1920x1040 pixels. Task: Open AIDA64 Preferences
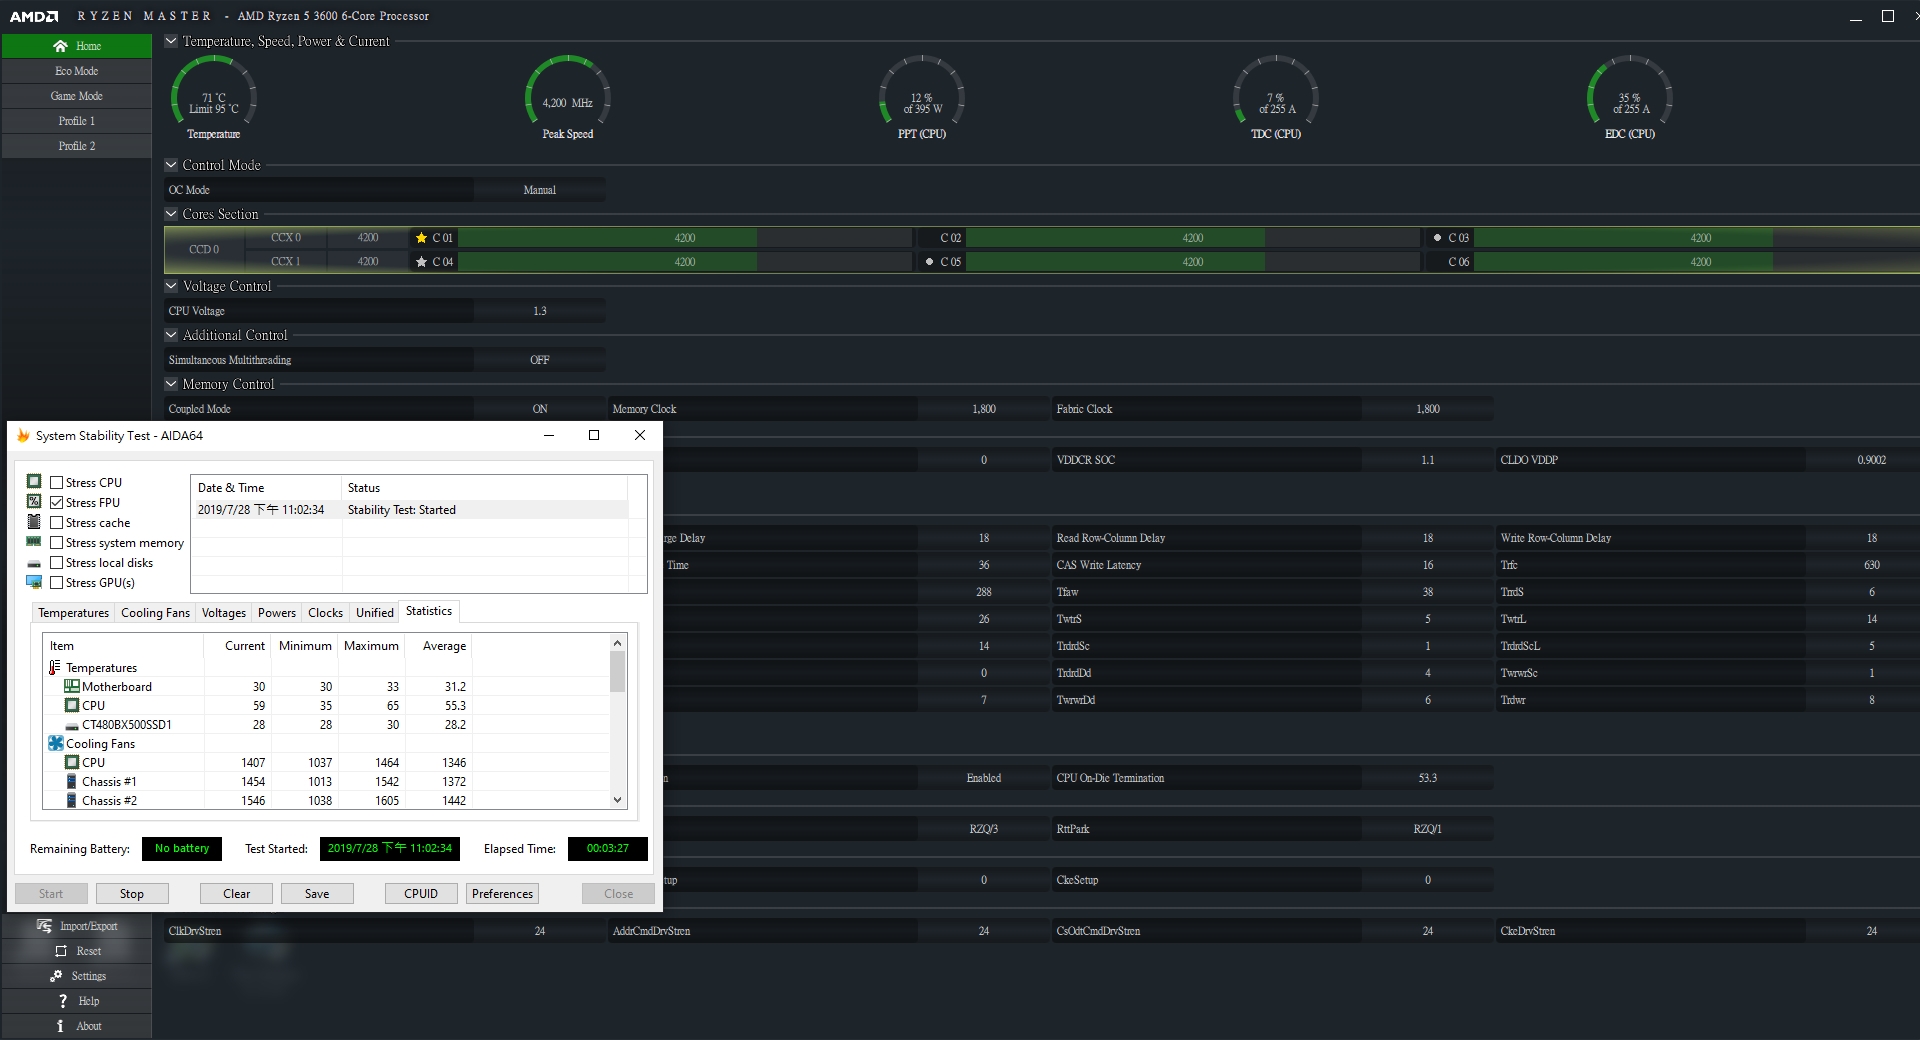tap(502, 894)
